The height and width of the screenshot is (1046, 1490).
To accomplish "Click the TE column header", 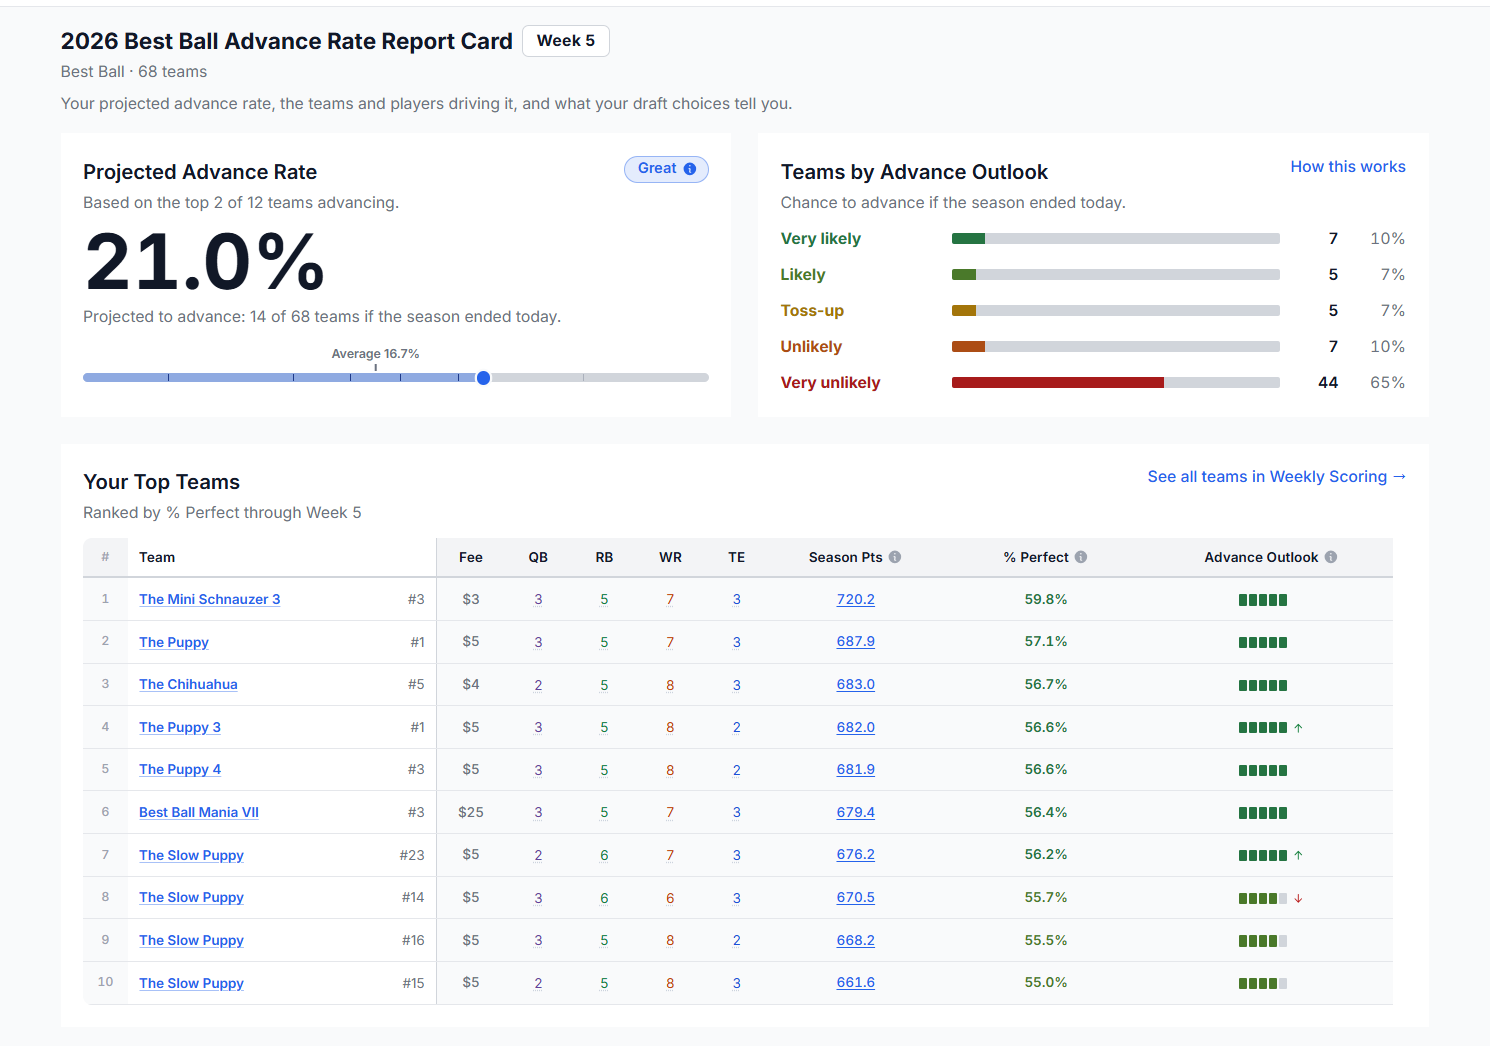I will (737, 557).
